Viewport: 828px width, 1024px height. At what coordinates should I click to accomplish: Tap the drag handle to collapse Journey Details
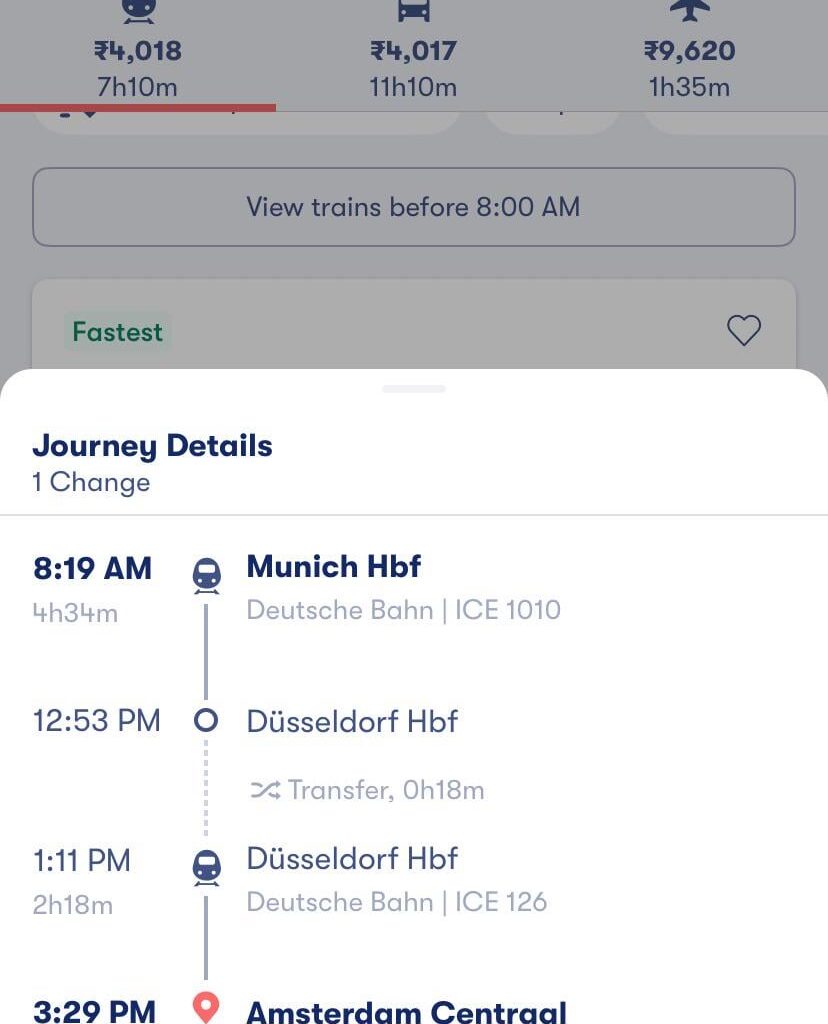pos(413,389)
